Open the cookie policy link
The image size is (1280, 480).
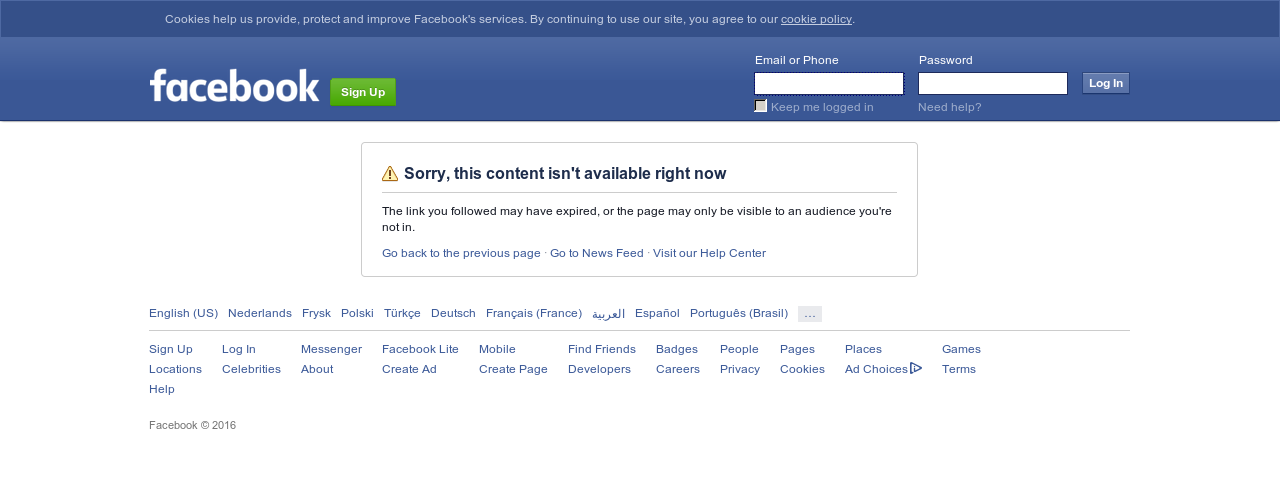pos(816,19)
